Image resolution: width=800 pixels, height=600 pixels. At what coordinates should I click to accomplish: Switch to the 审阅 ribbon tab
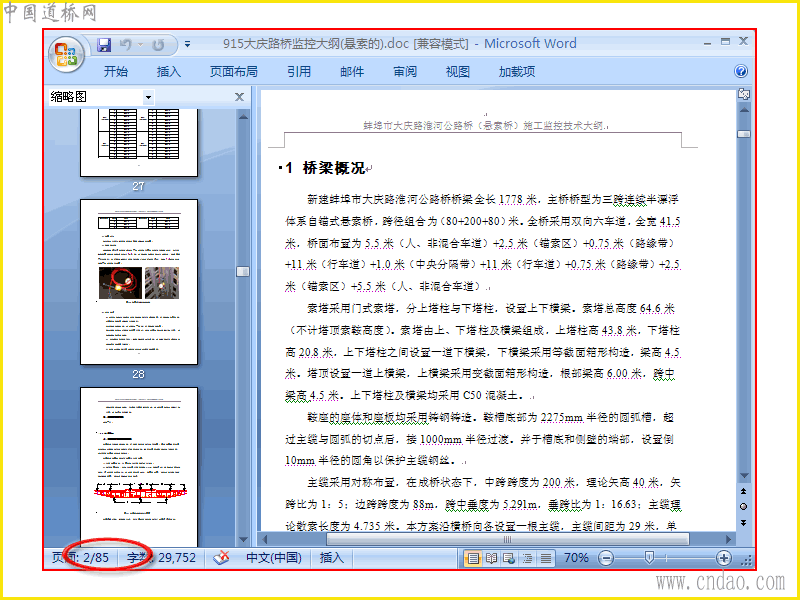[405, 71]
